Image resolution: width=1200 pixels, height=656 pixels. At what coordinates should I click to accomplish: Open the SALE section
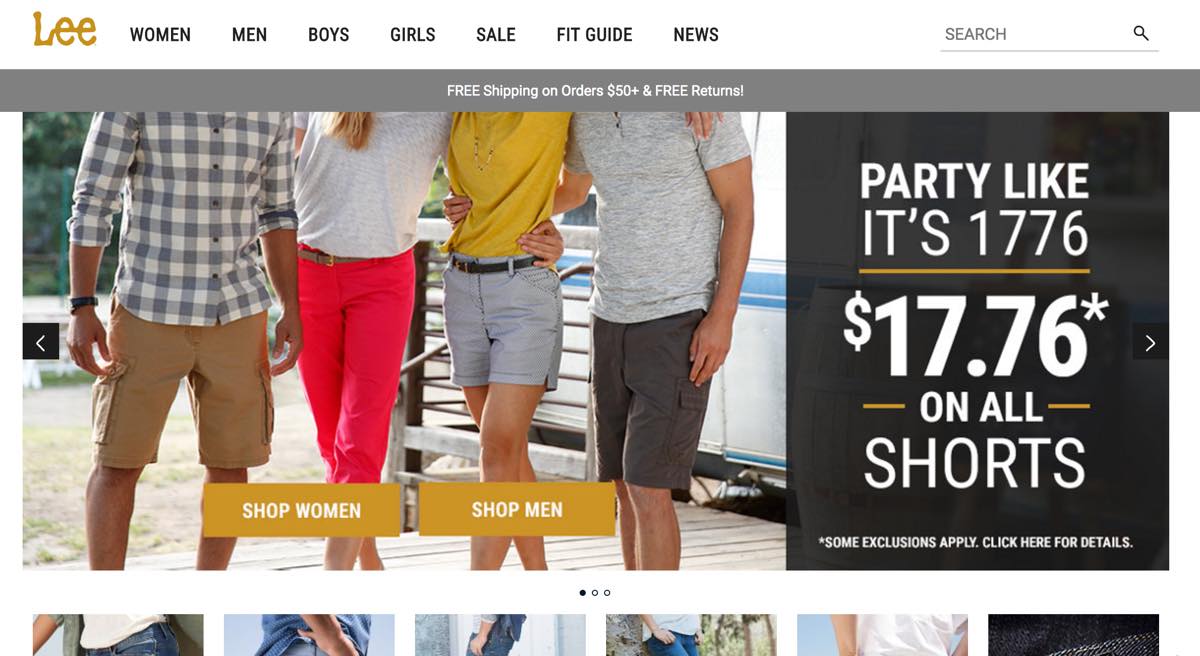496,35
